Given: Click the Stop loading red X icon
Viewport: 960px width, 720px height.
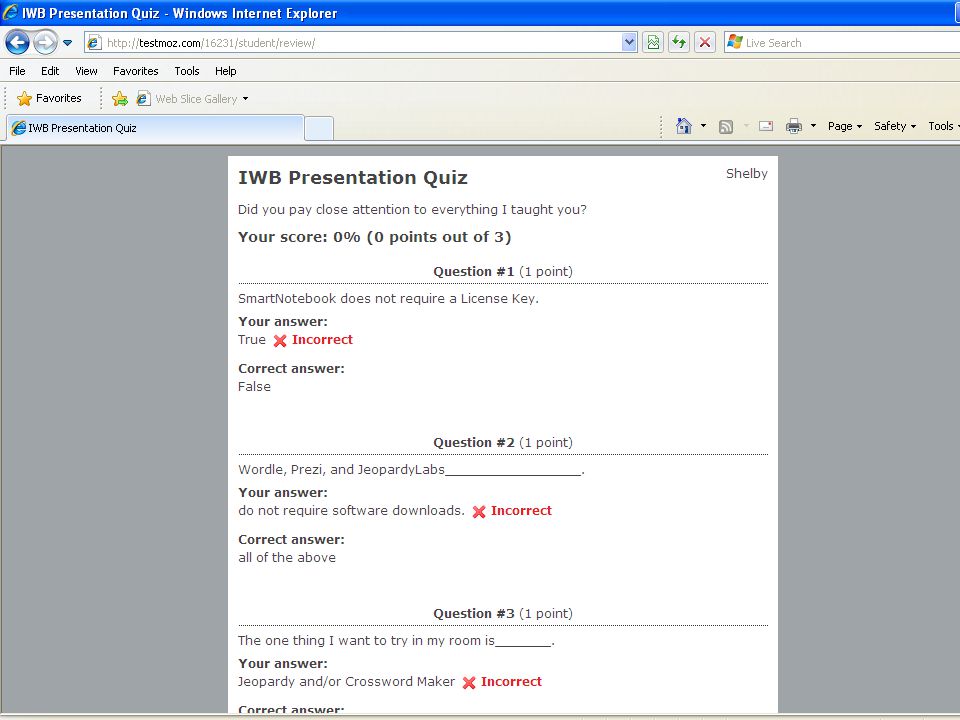Looking at the screenshot, I should [705, 43].
